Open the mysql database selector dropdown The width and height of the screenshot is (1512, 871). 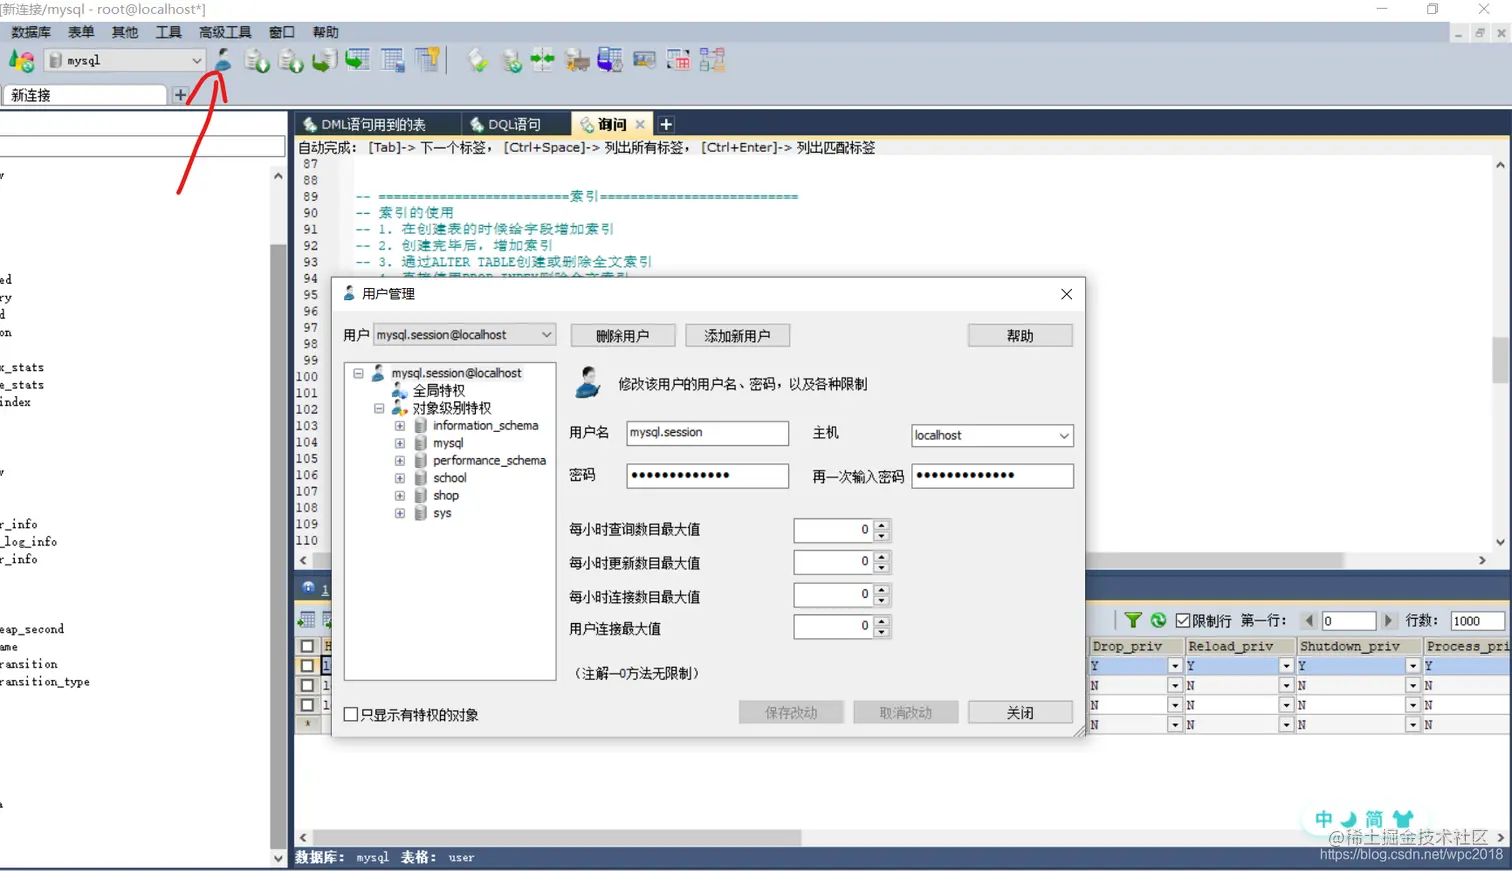click(x=125, y=61)
